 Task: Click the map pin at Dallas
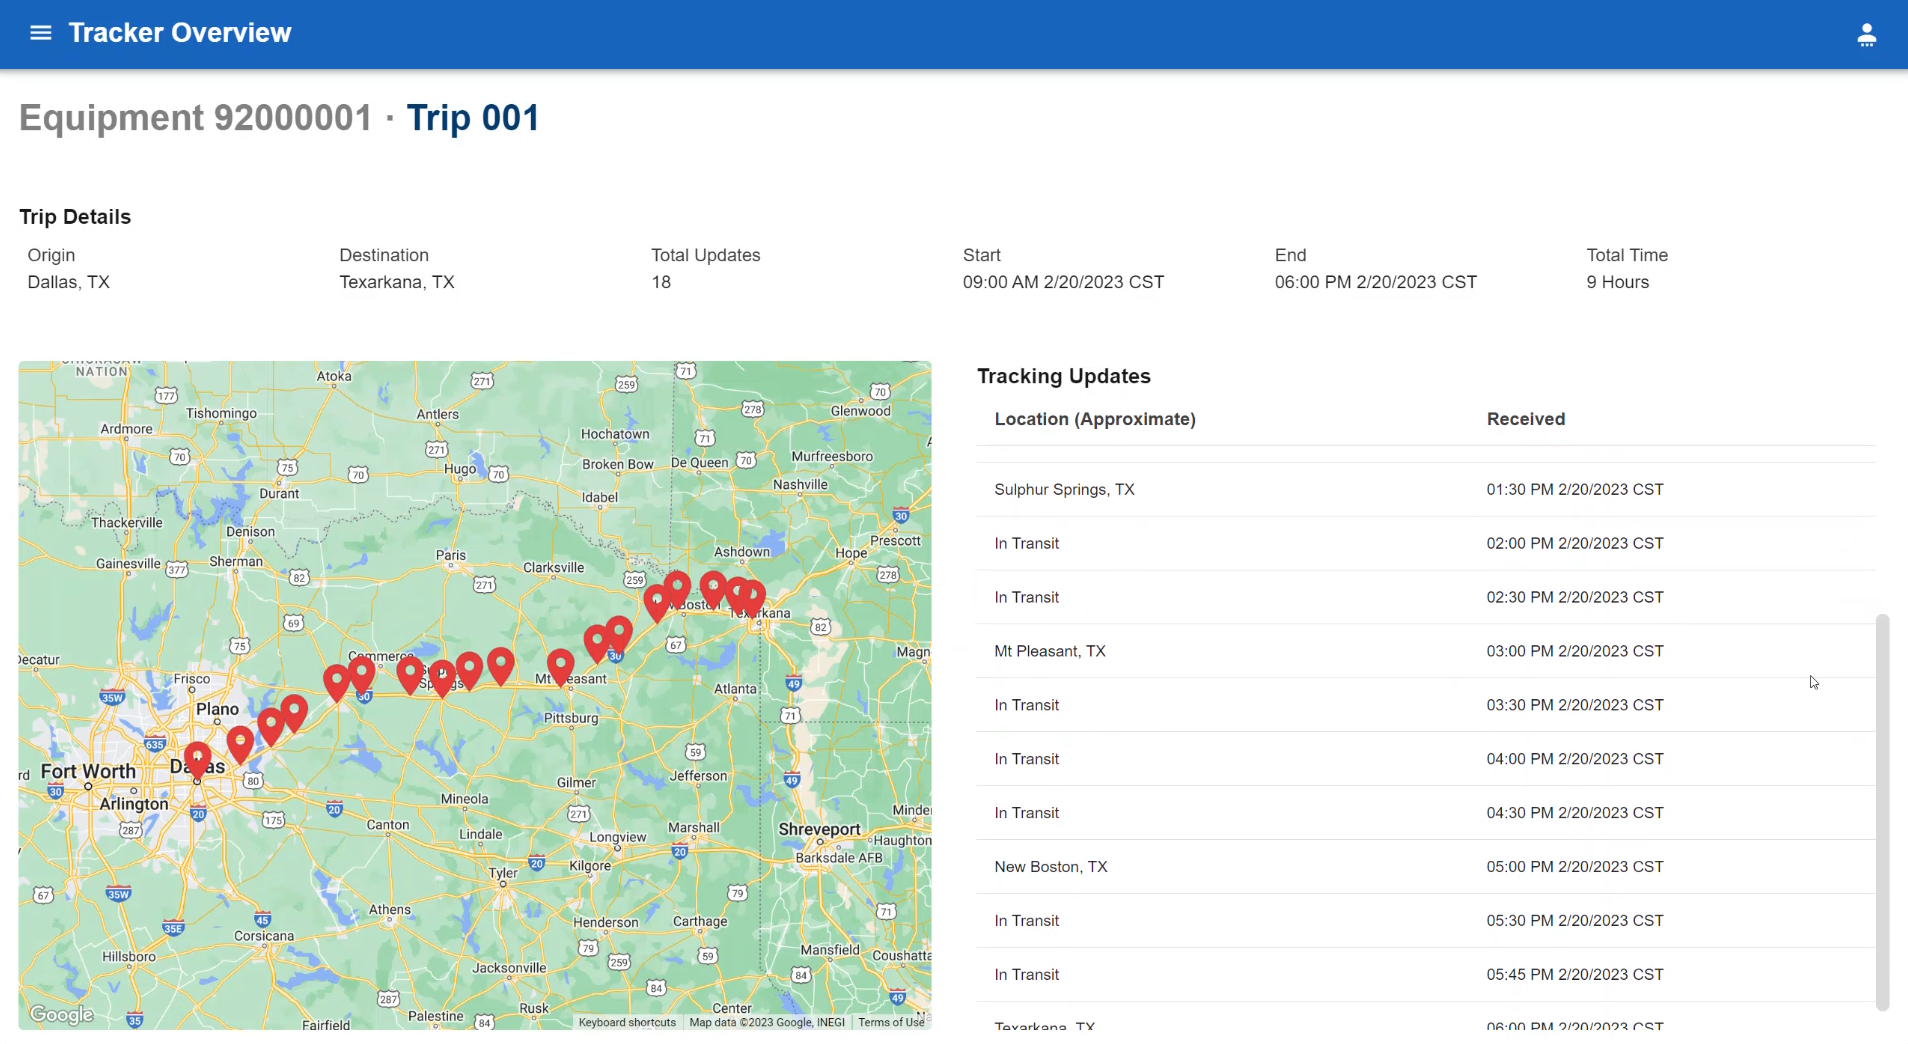pos(198,759)
